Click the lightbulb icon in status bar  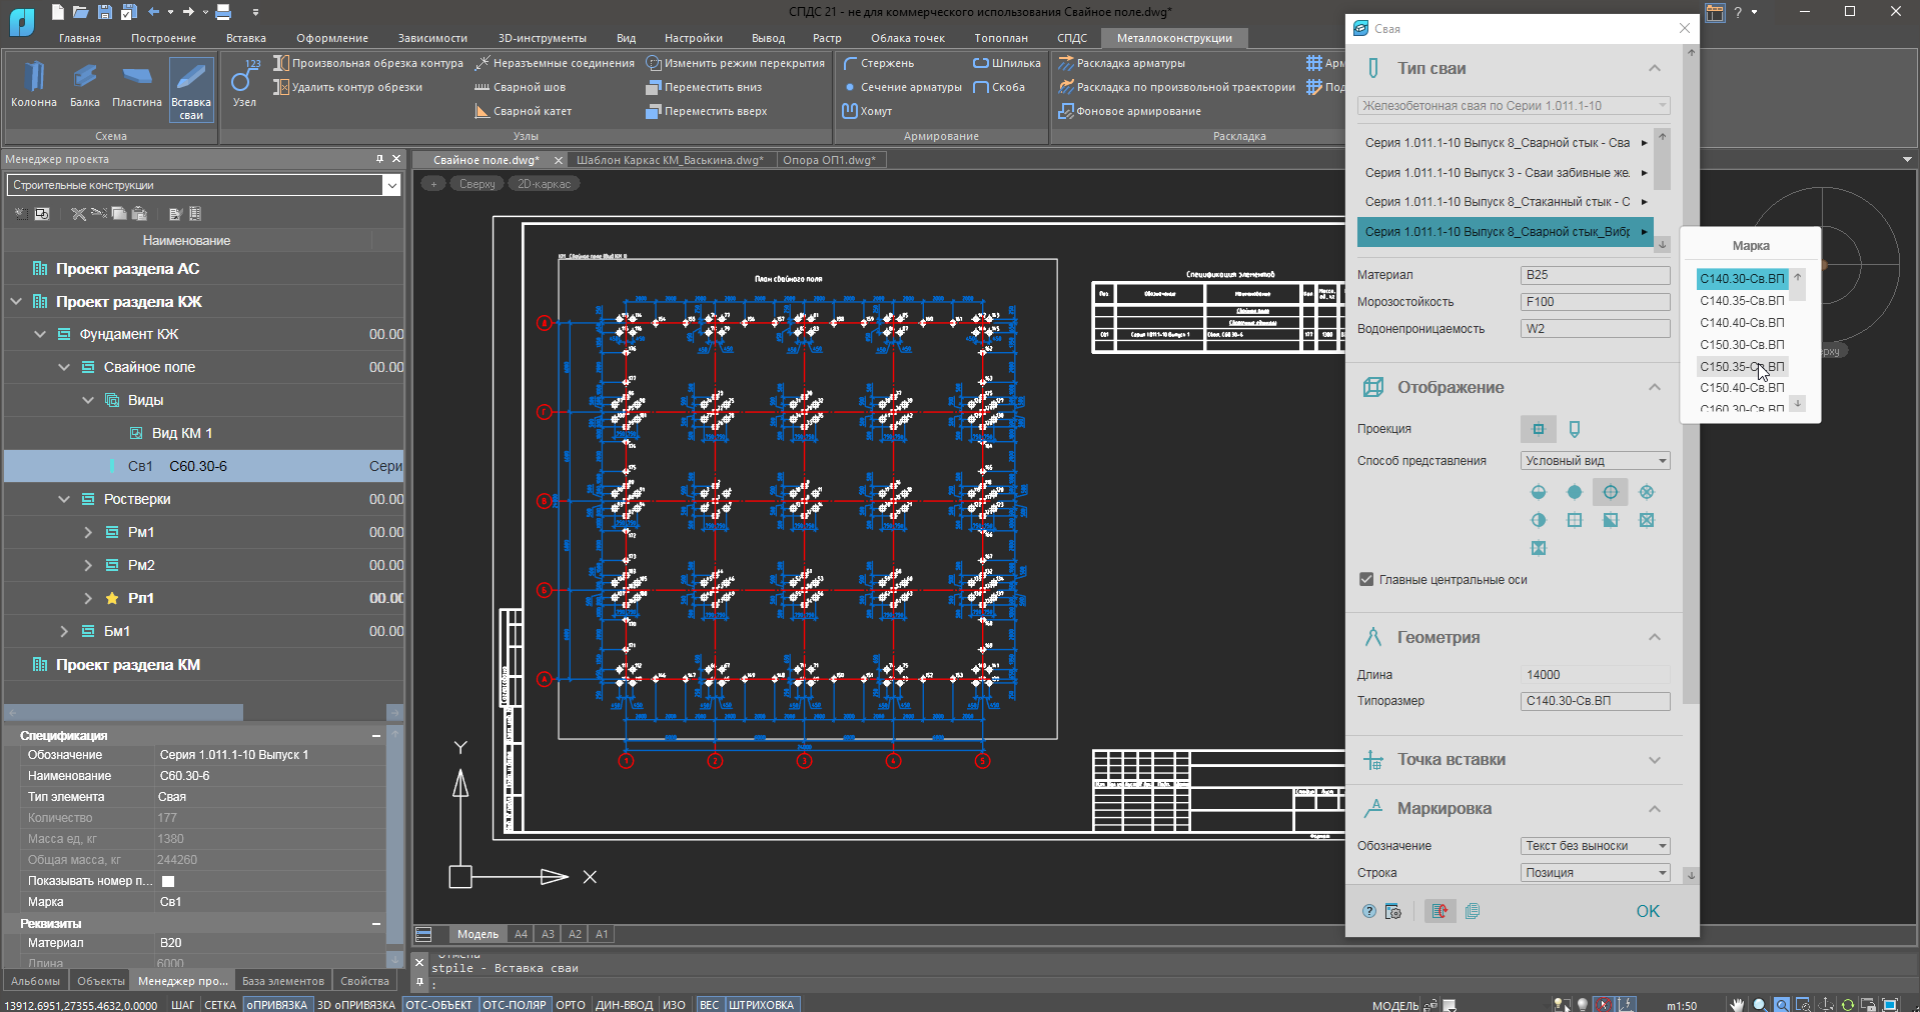(1582, 1004)
